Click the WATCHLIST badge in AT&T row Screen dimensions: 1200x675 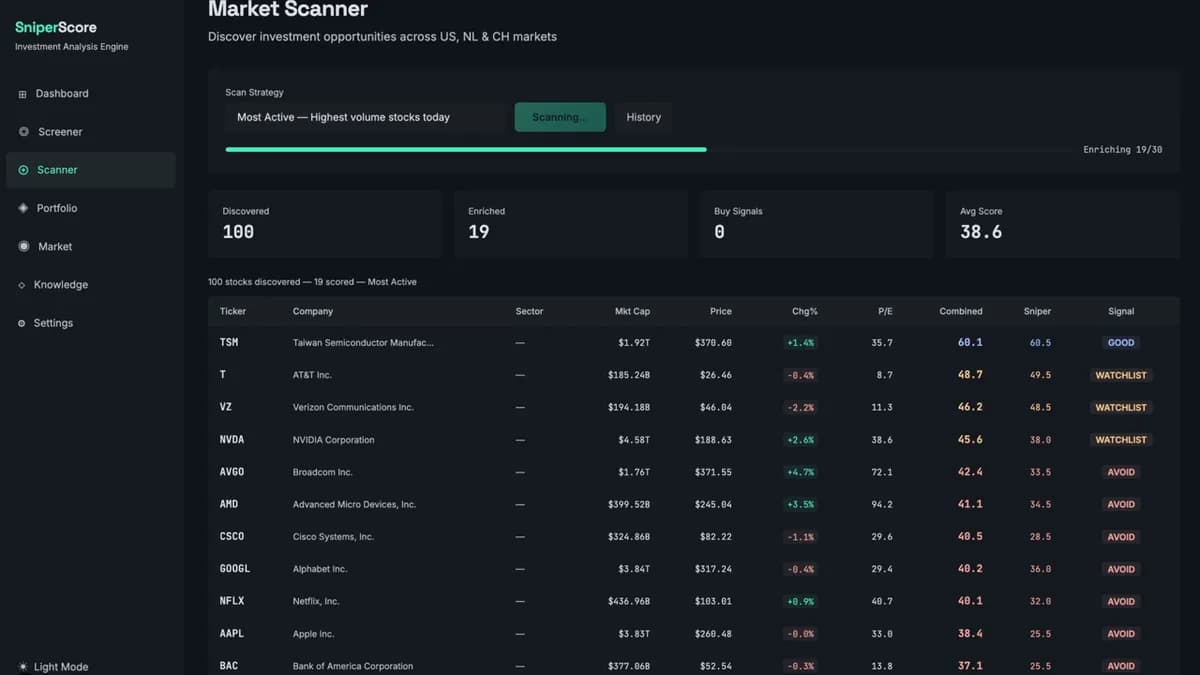[x=1121, y=375]
